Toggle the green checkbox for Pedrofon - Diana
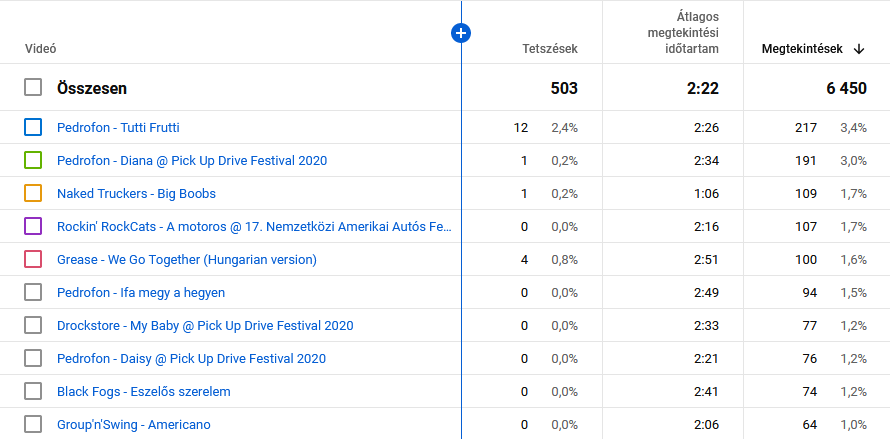The height and width of the screenshot is (439, 890). 33,160
